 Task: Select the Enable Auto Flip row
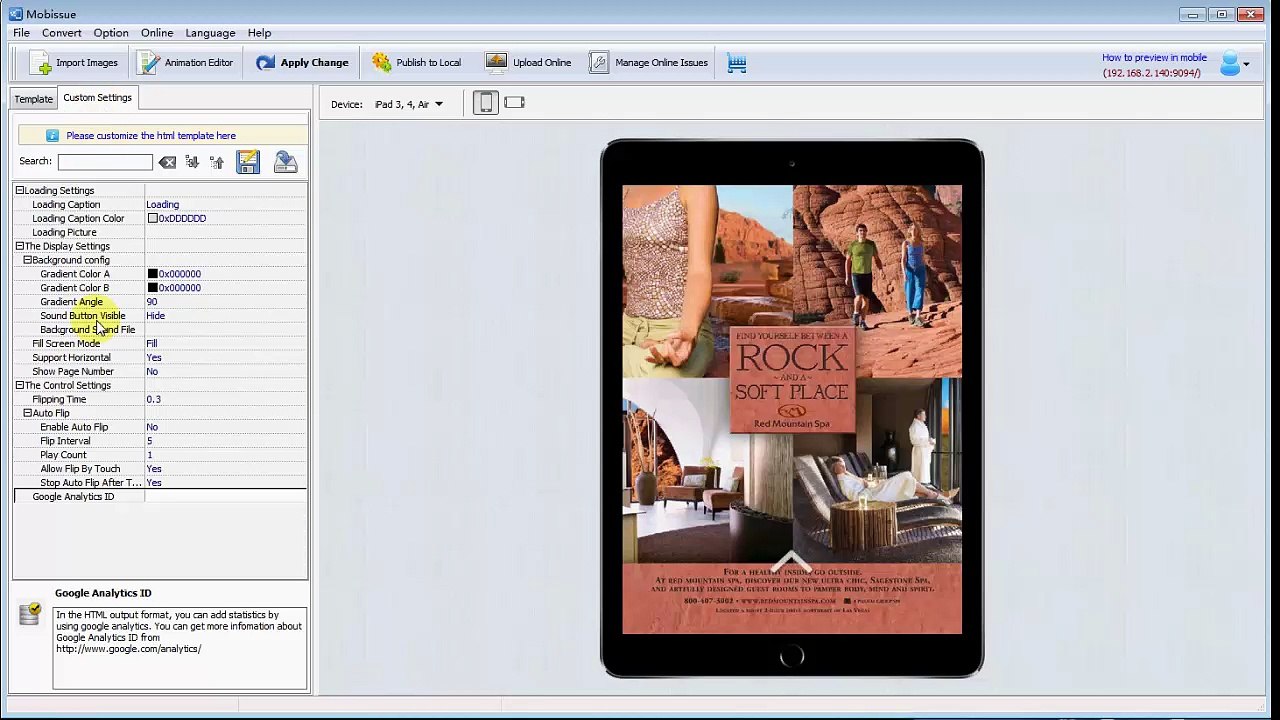click(x=160, y=427)
